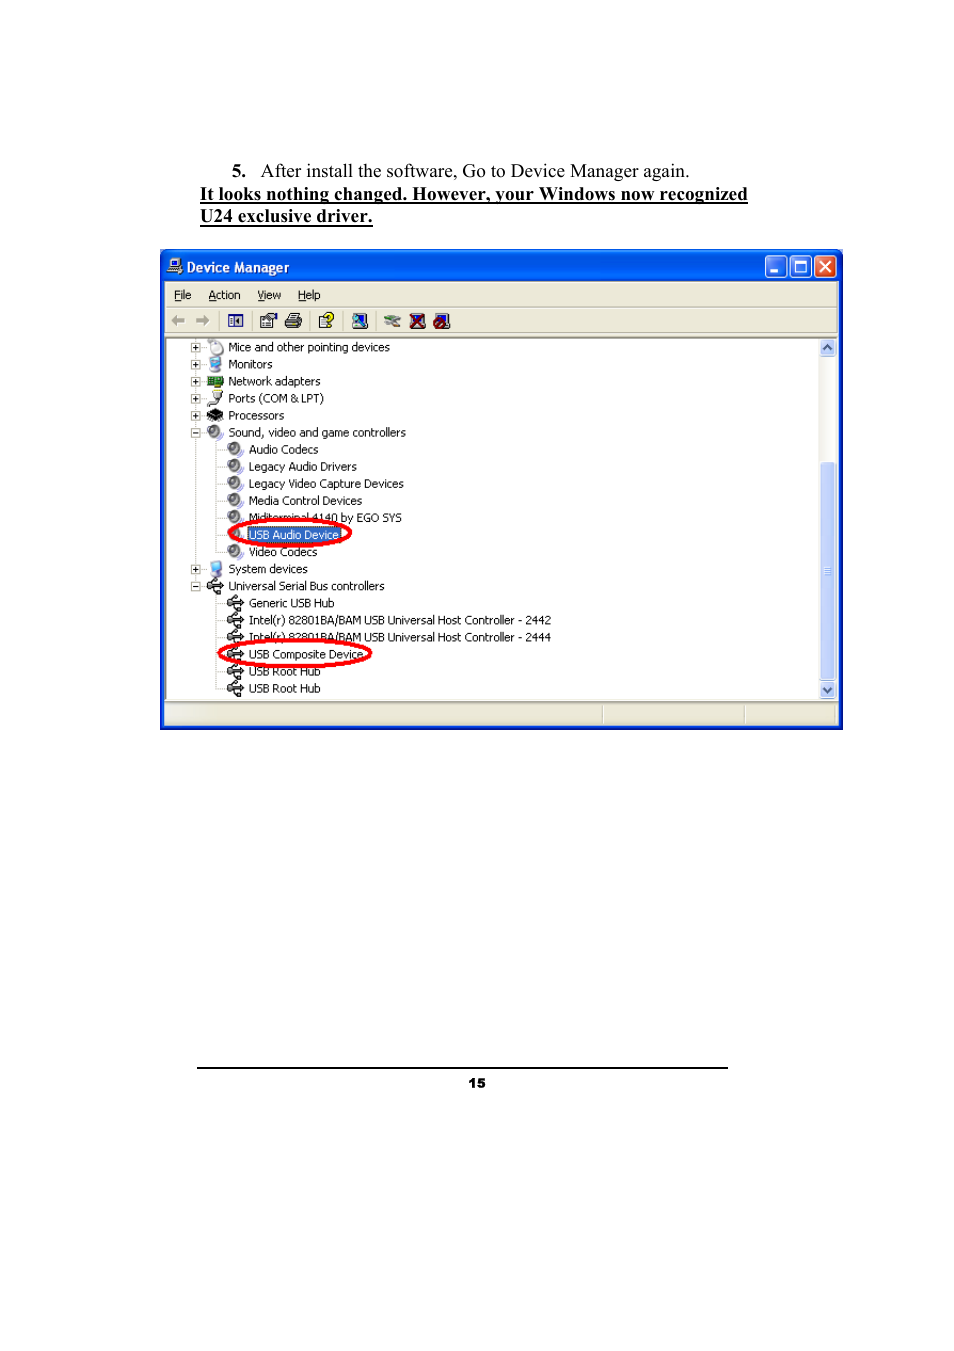Click the Monitors category icon
The image size is (954, 1351).
tap(215, 364)
